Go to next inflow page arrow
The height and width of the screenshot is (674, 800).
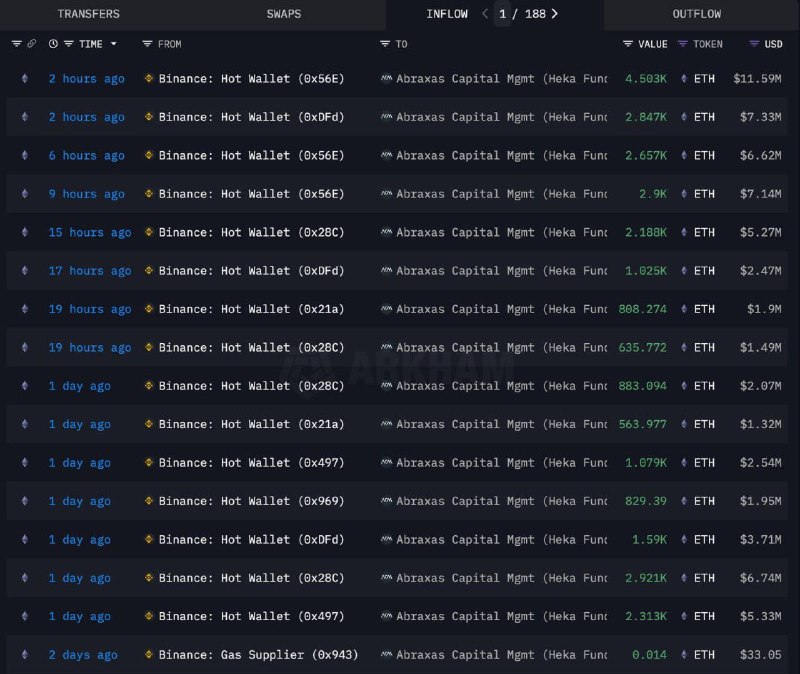point(555,14)
